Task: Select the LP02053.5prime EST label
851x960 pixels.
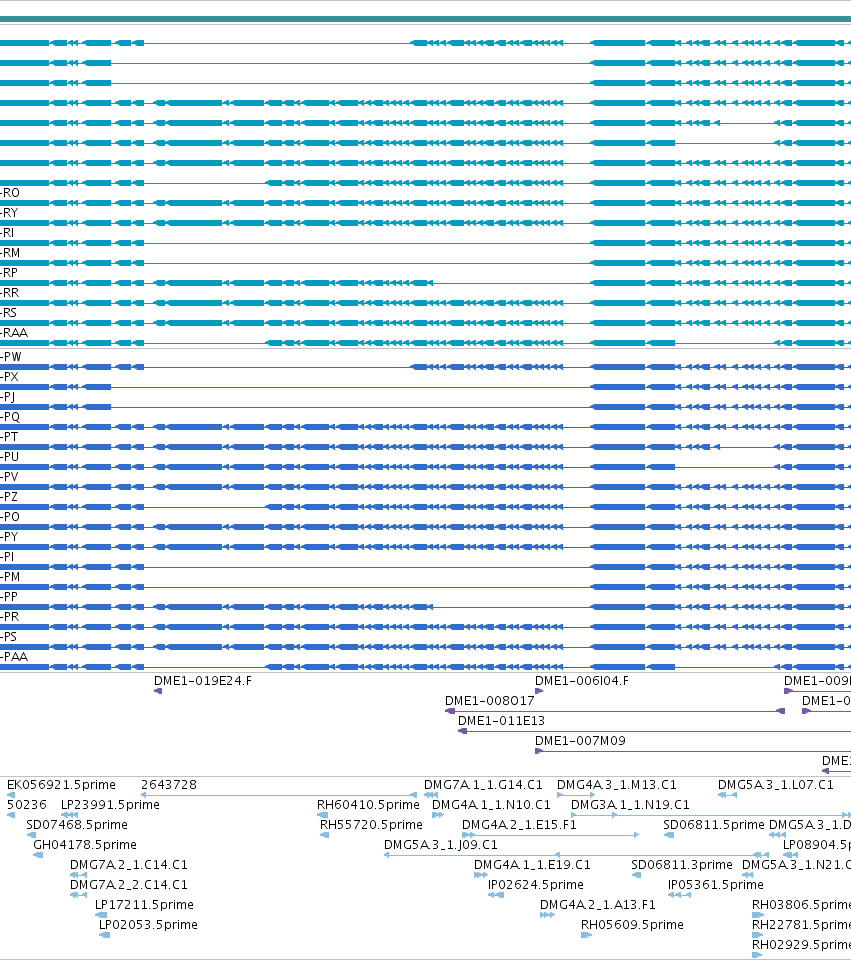Action: click(148, 924)
